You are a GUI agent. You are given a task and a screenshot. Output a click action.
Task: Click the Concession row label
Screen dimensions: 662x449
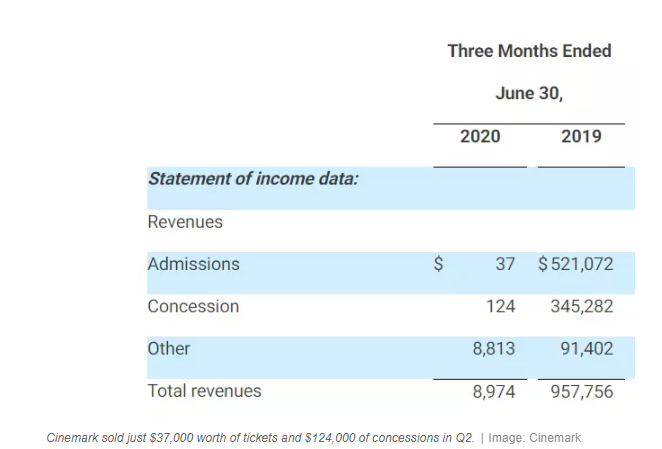pos(193,307)
